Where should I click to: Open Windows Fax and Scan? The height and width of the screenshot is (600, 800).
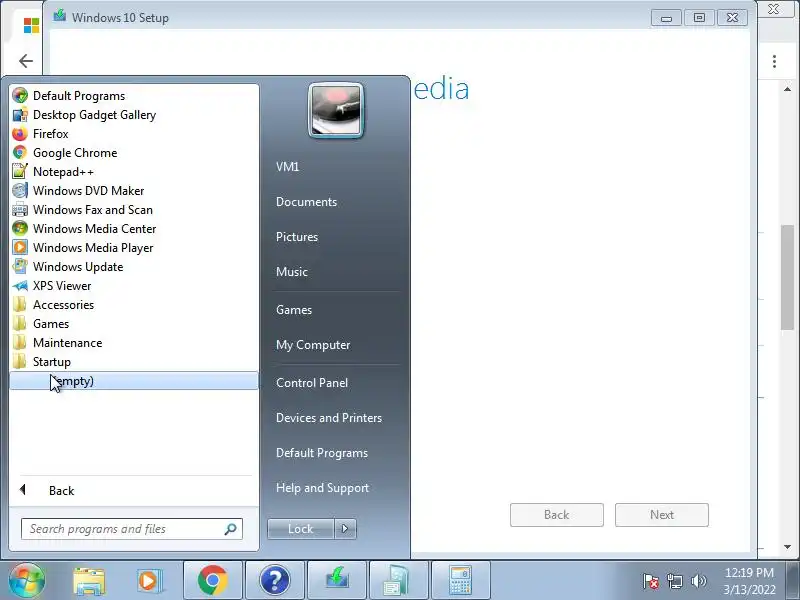134,210
